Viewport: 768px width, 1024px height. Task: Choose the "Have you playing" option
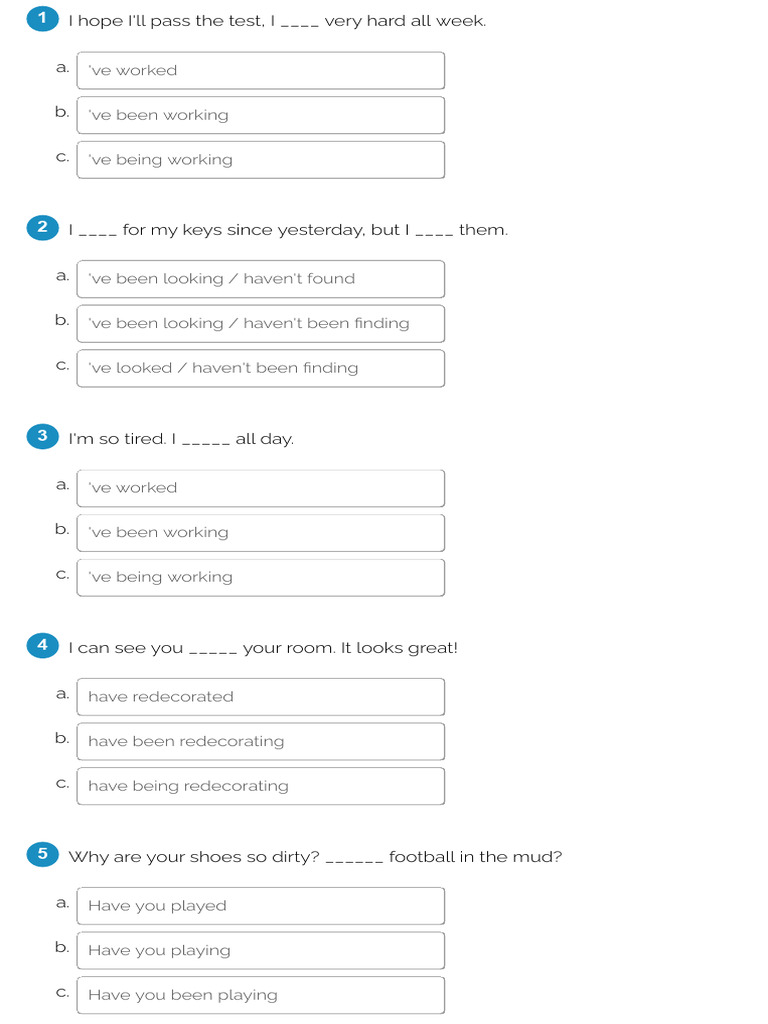260,951
